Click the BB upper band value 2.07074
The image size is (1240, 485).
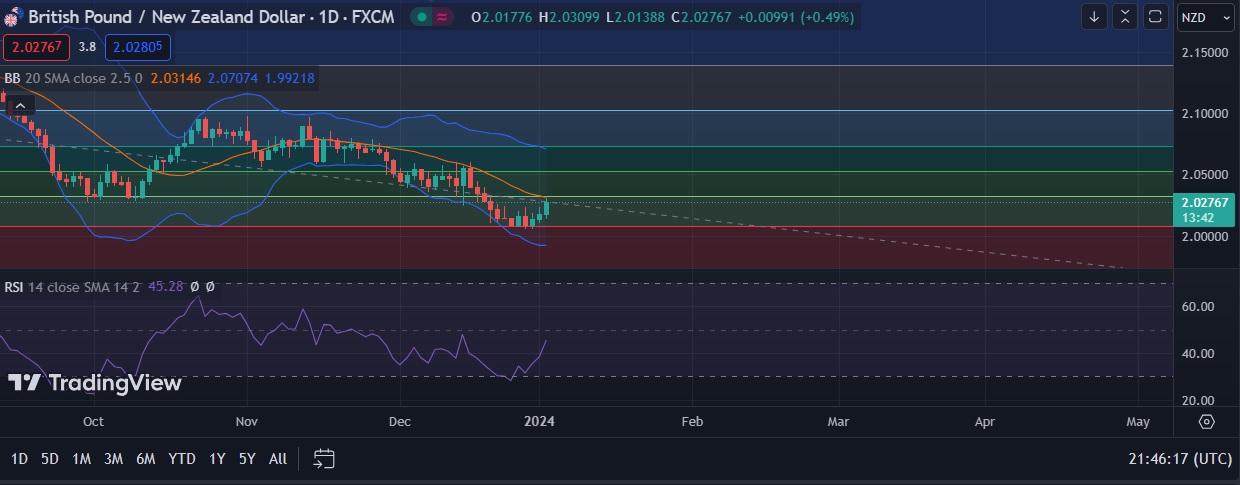tap(233, 77)
